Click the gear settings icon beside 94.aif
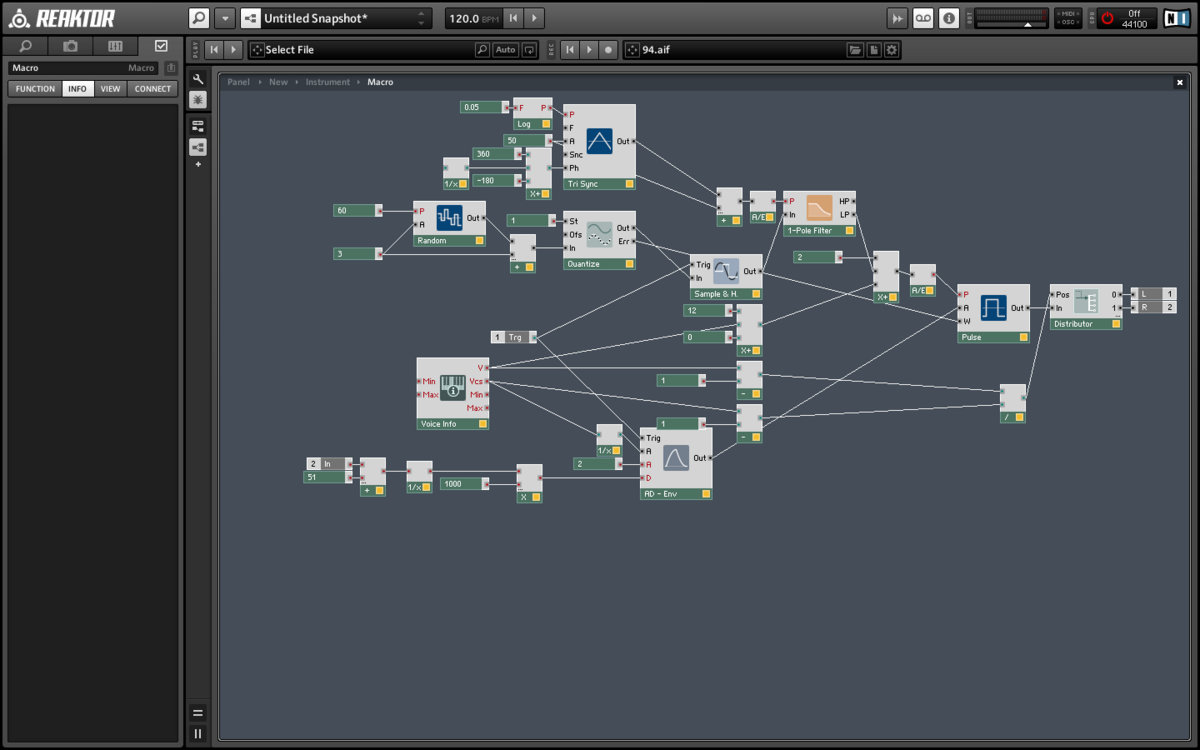Viewport: 1200px width, 750px height. click(892, 50)
